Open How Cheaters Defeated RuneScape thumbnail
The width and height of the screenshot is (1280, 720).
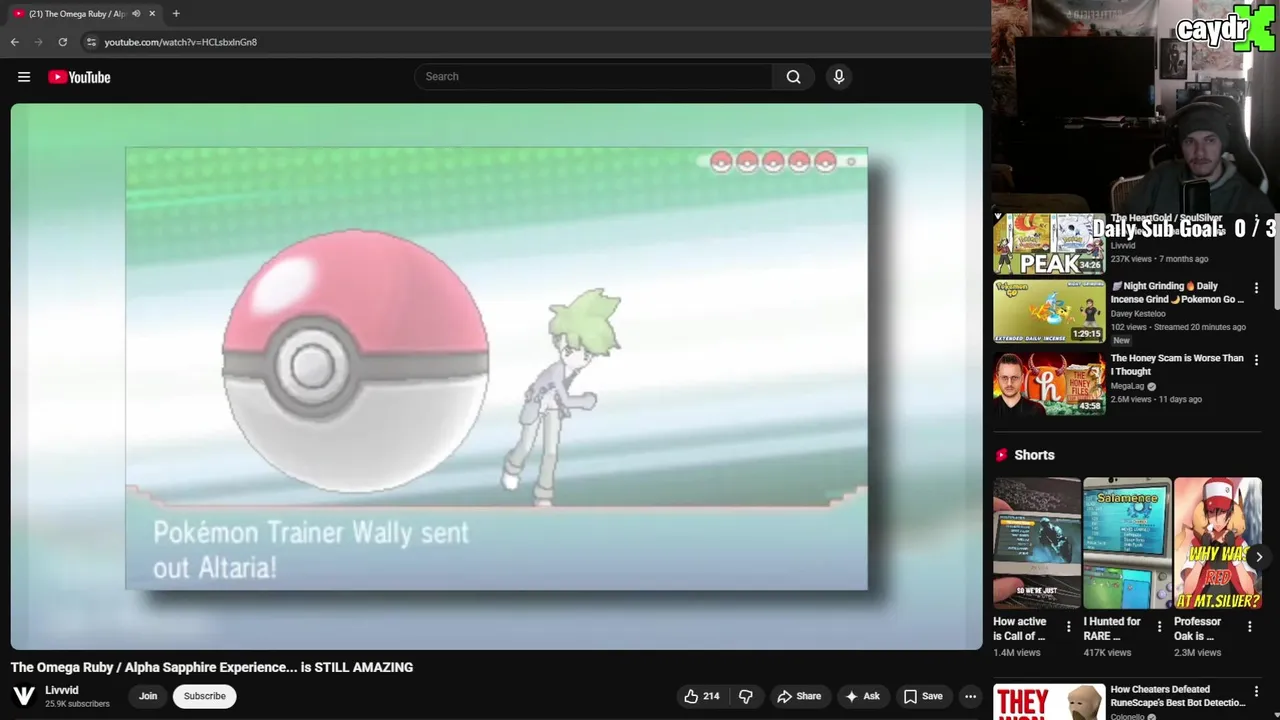(1049, 702)
